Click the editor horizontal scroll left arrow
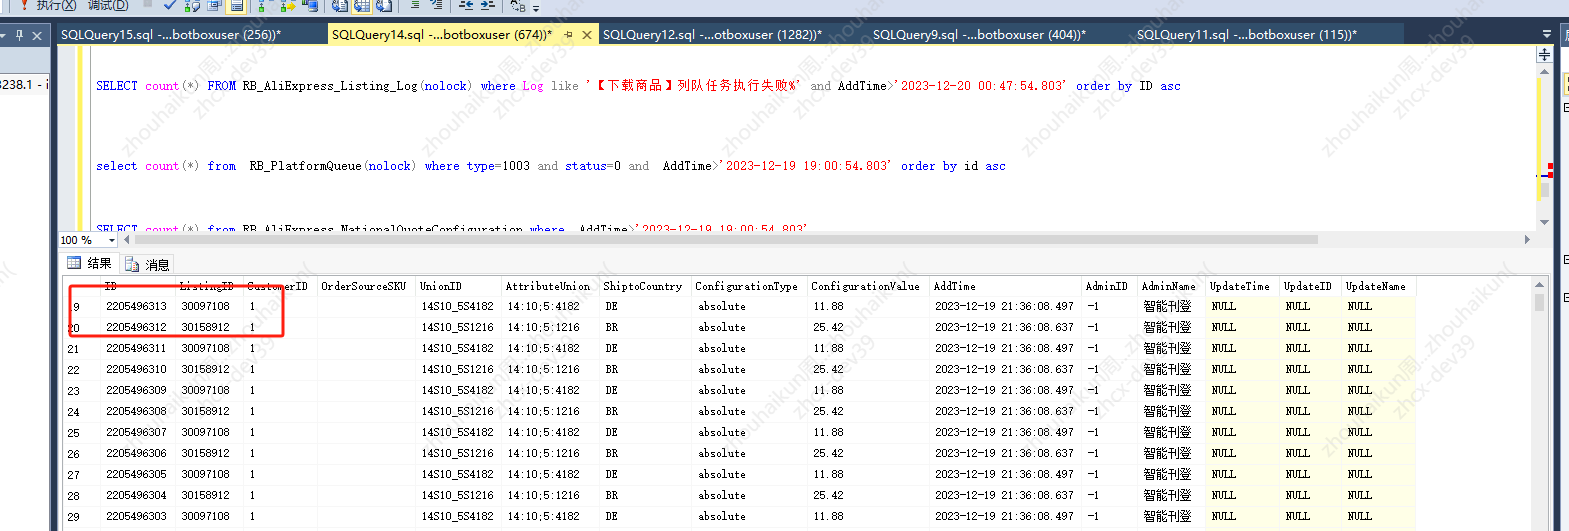This screenshot has width=1569, height=531. [127, 240]
